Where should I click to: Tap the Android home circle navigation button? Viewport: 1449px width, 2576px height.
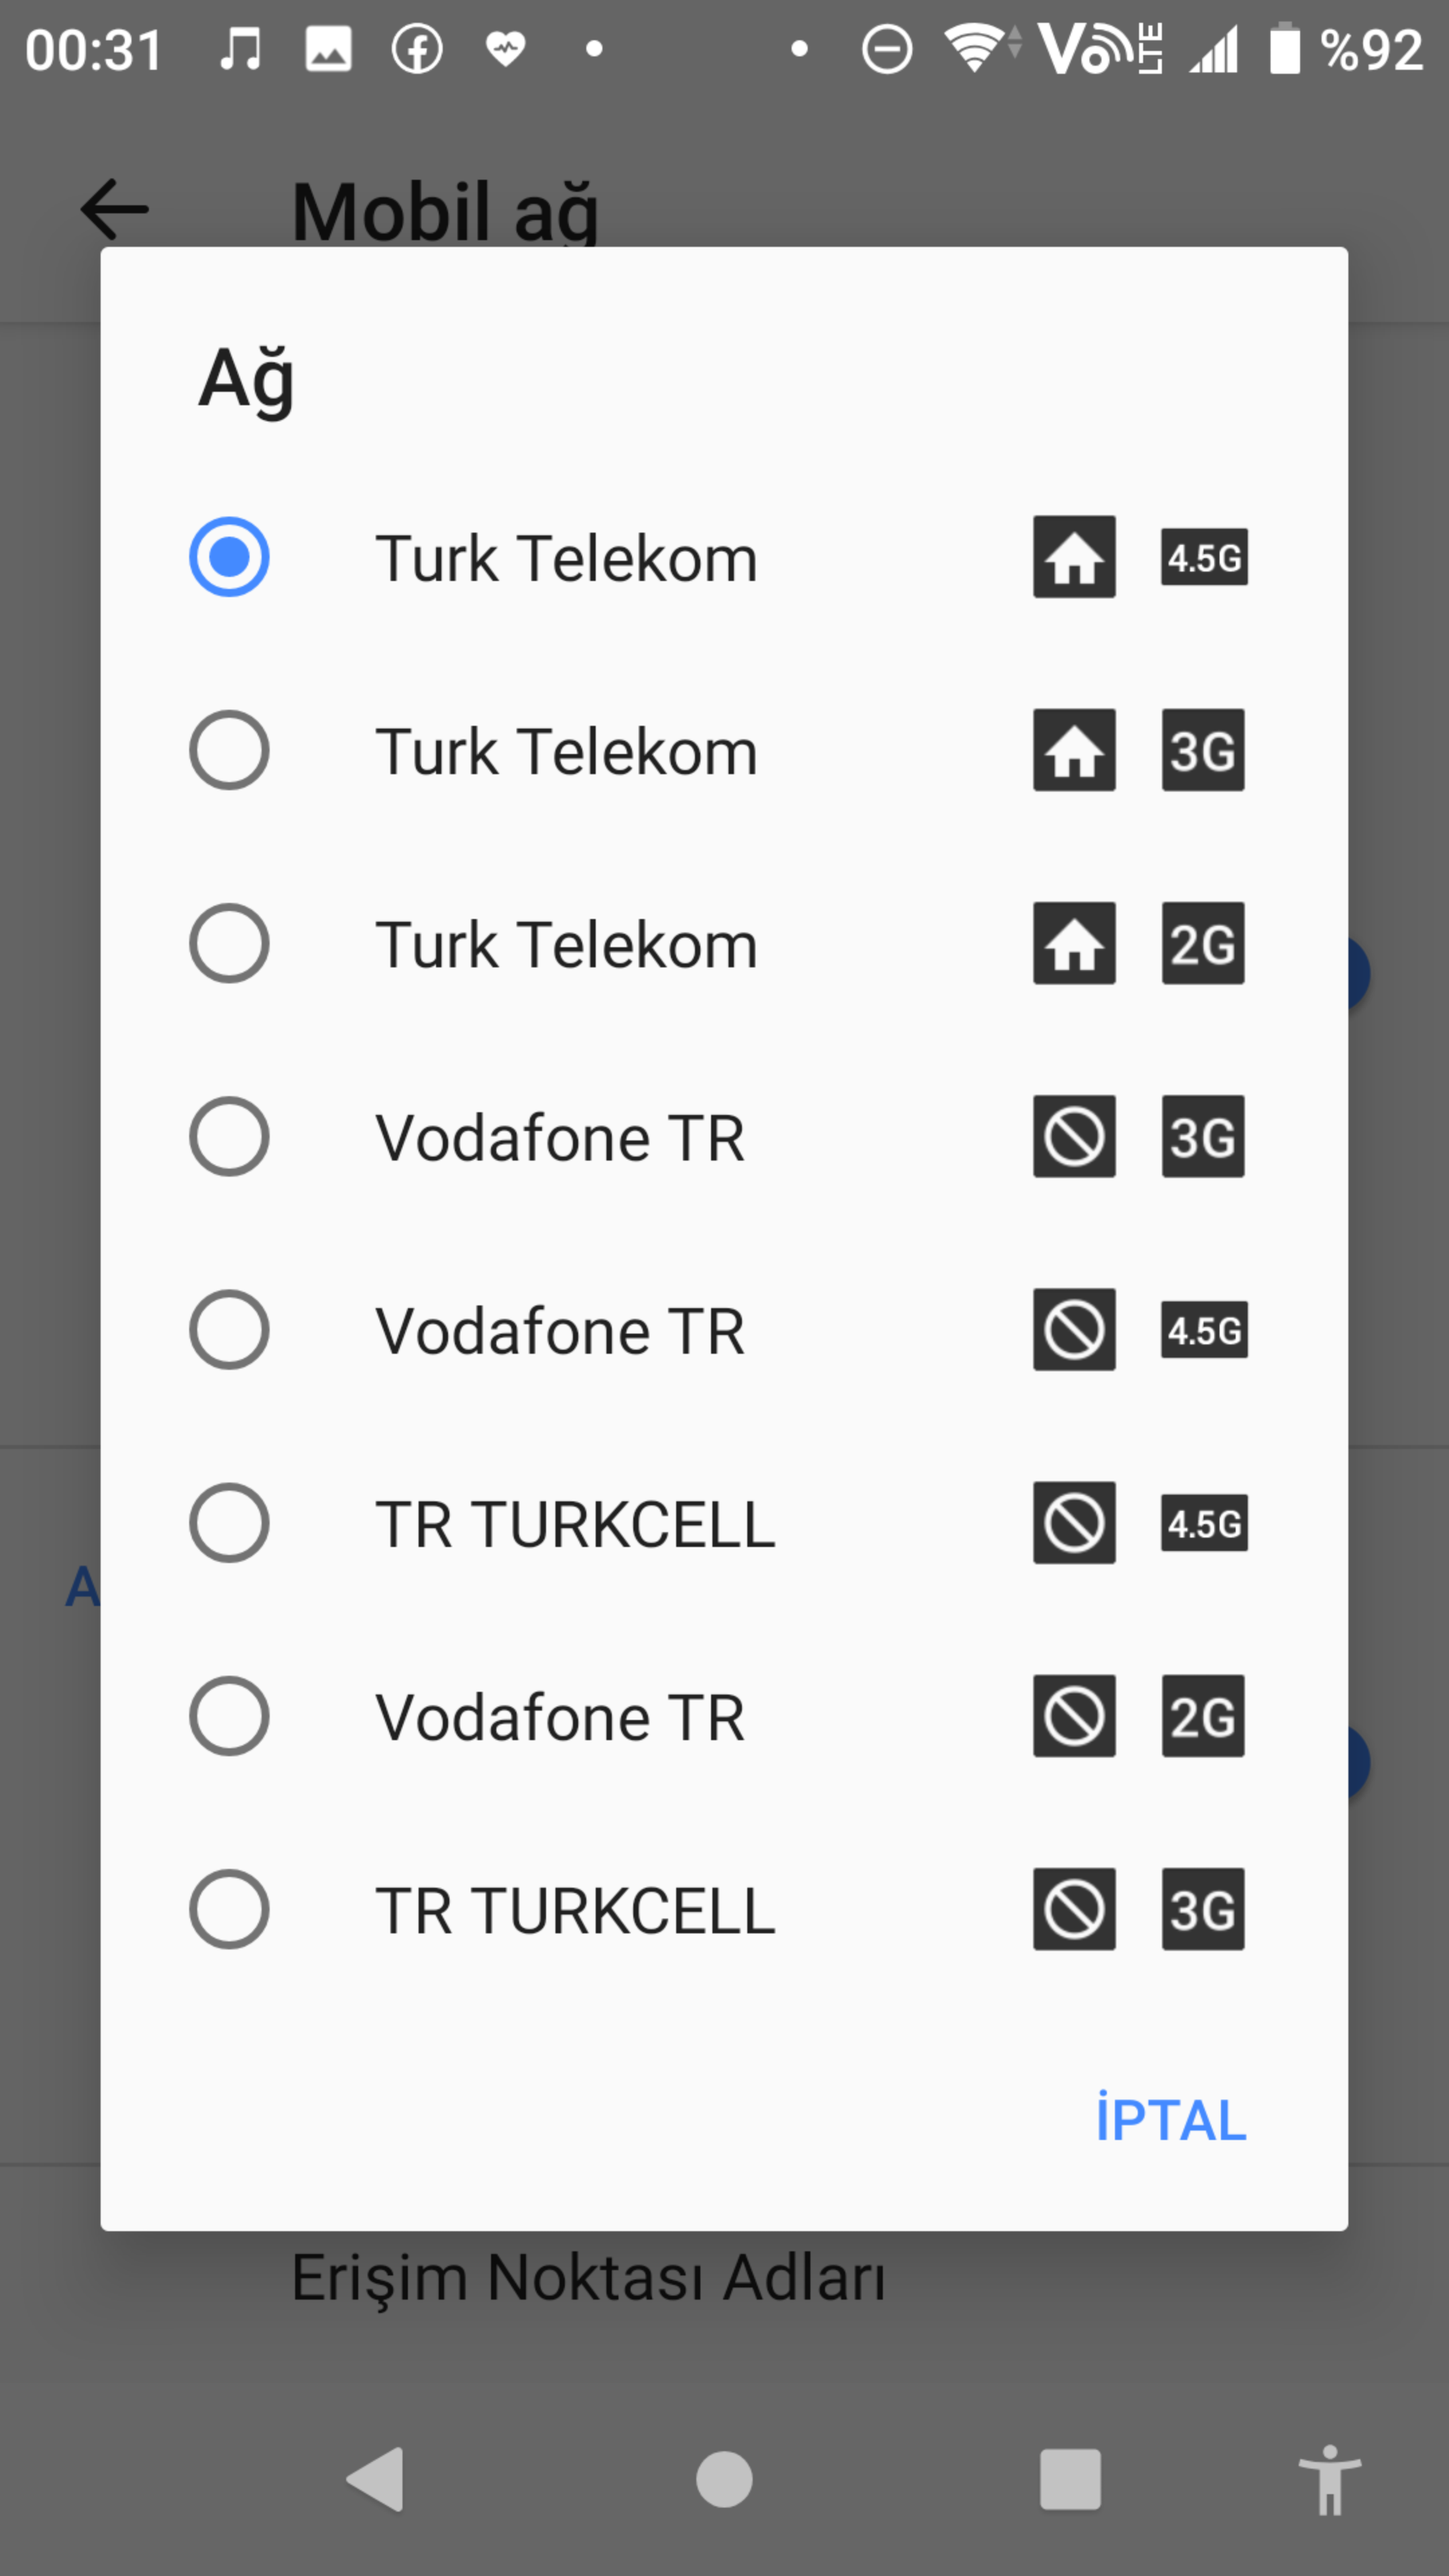tap(724, 2480)
